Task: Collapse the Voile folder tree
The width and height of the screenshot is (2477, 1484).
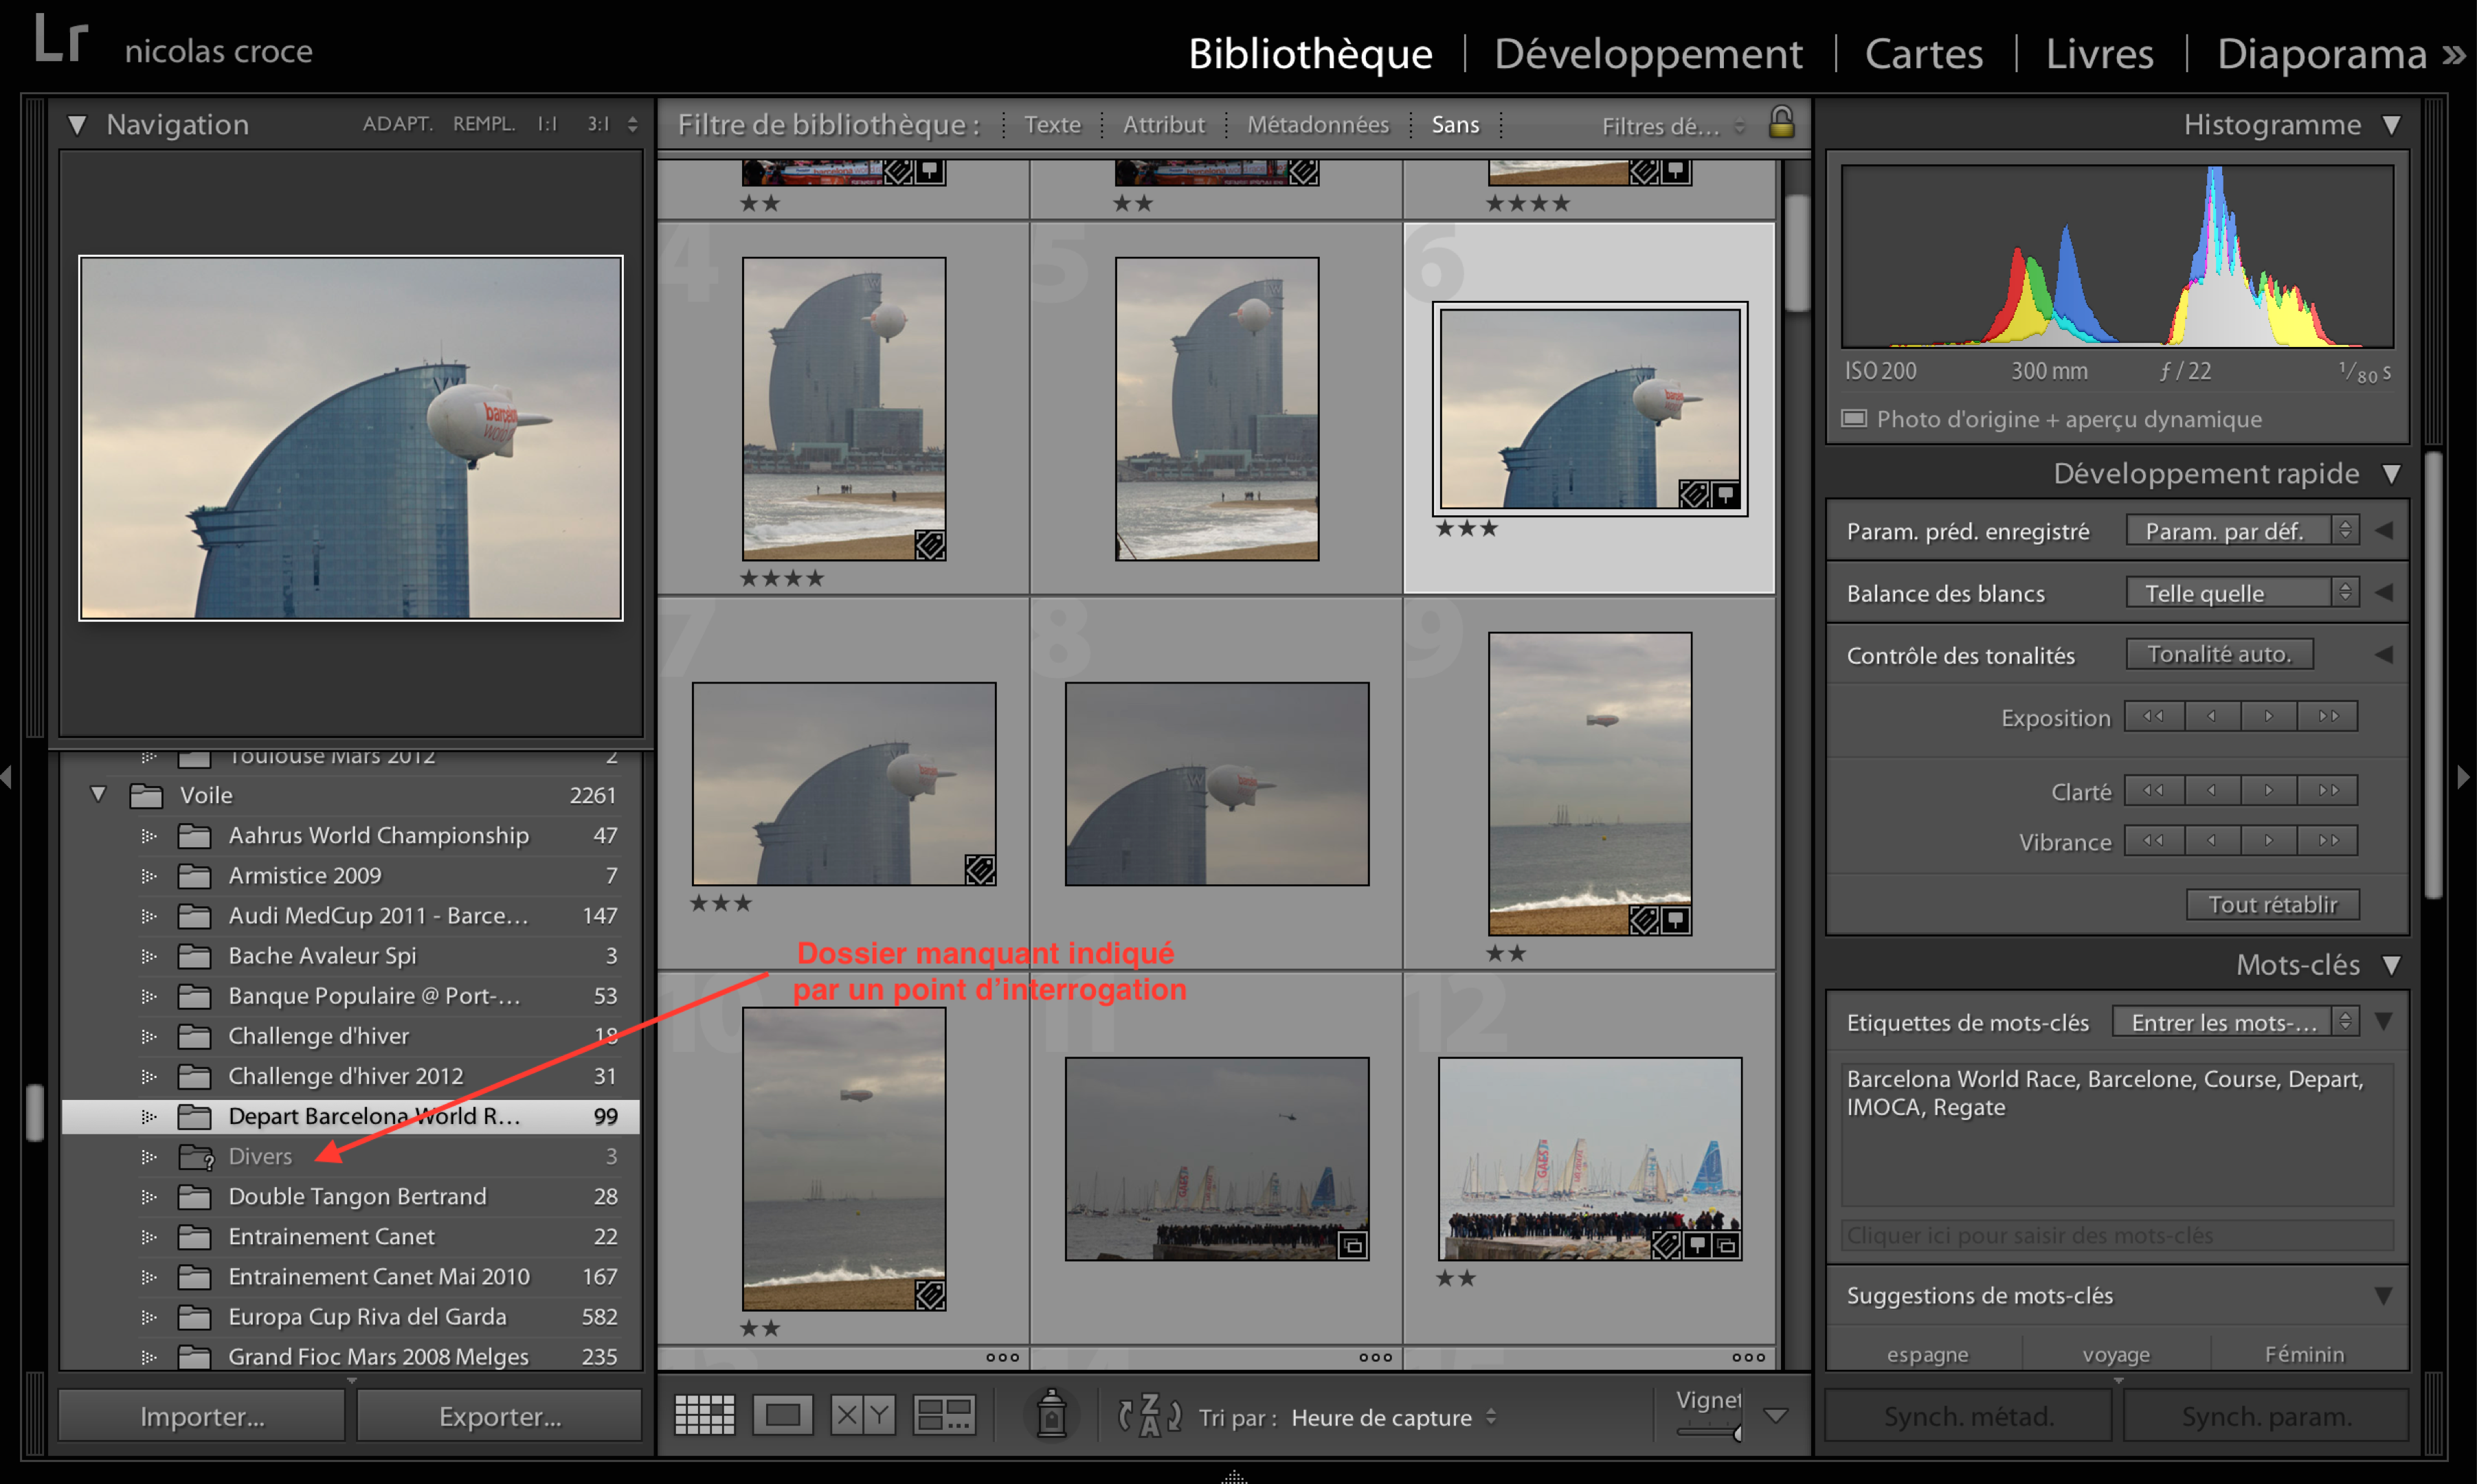Action: (x=98, y=794)
